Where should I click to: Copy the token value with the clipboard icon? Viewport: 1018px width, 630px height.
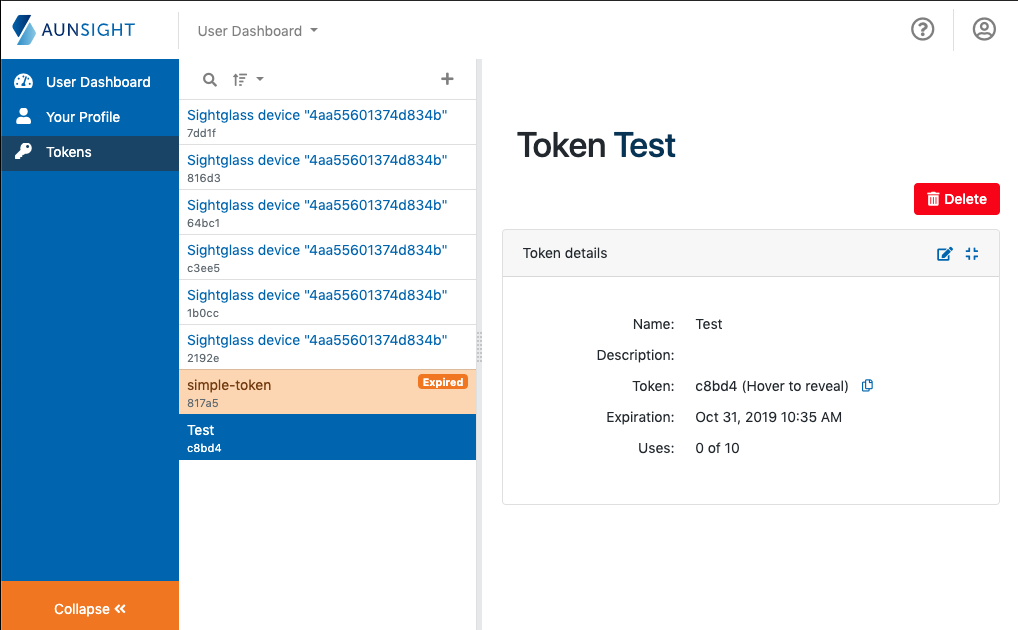pos(867,385)
